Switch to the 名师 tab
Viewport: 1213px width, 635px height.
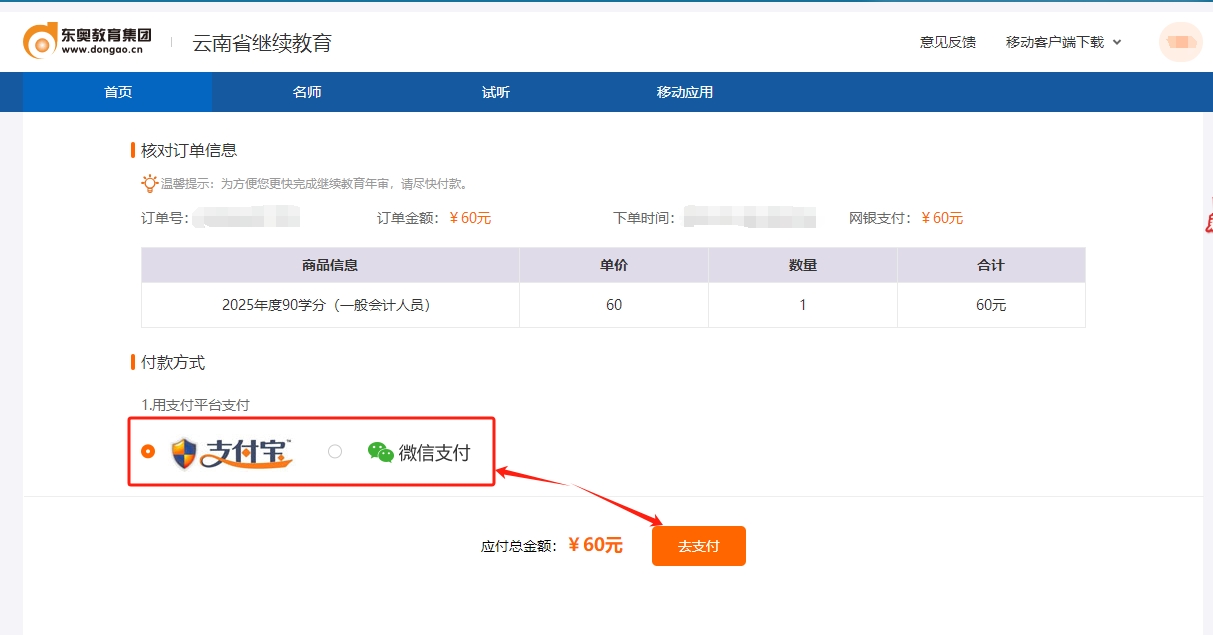coord(306,91)
